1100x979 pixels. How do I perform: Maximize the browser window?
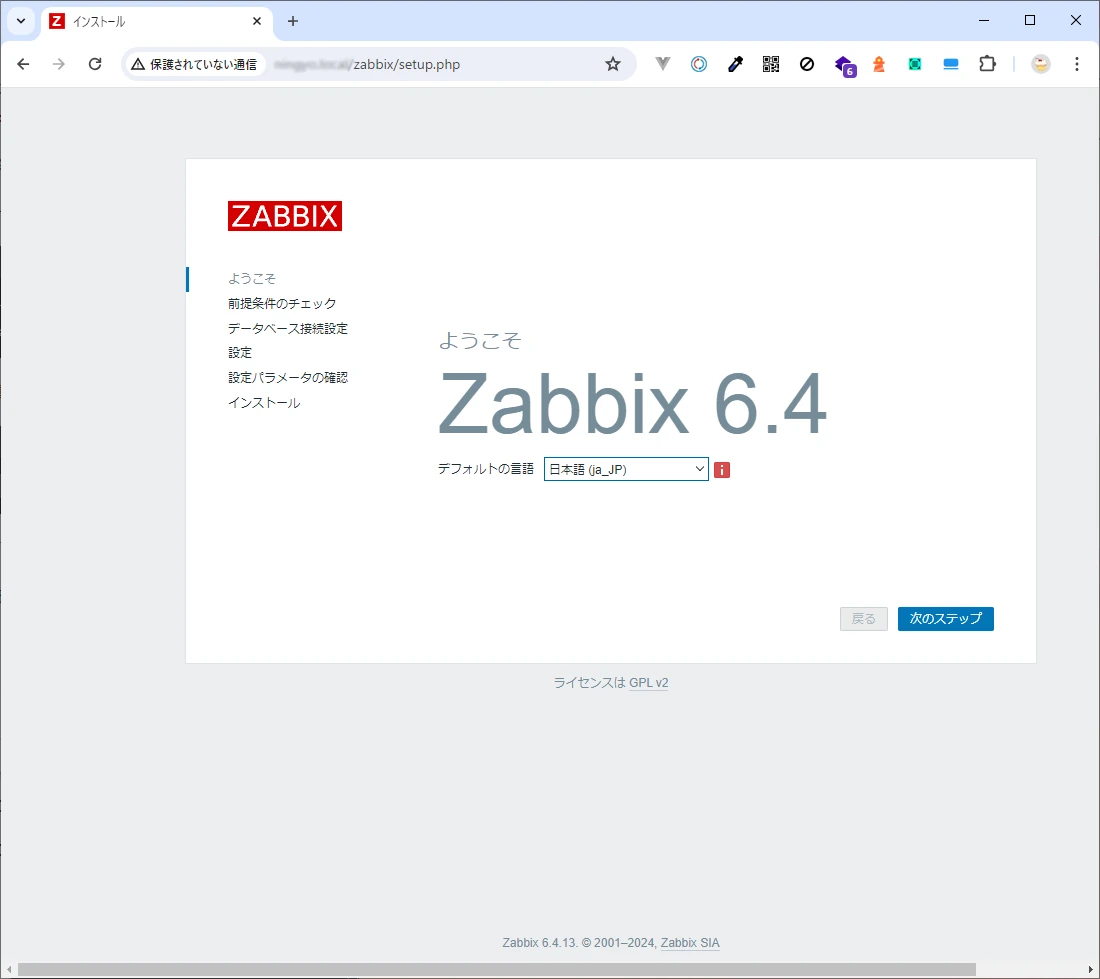(1030, 20)
